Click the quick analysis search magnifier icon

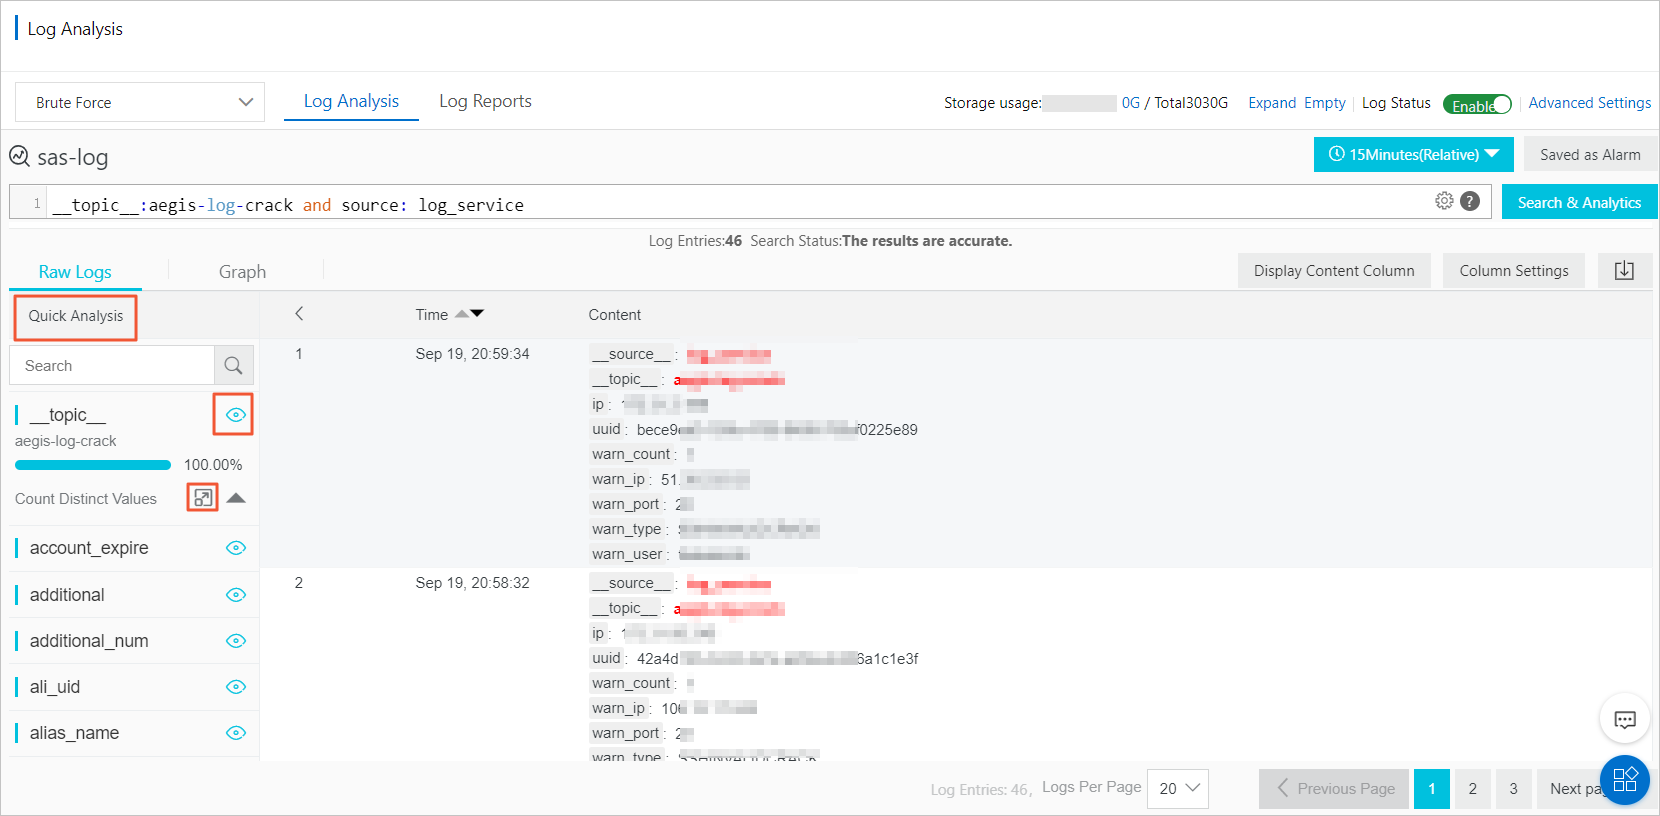(233, 366)
